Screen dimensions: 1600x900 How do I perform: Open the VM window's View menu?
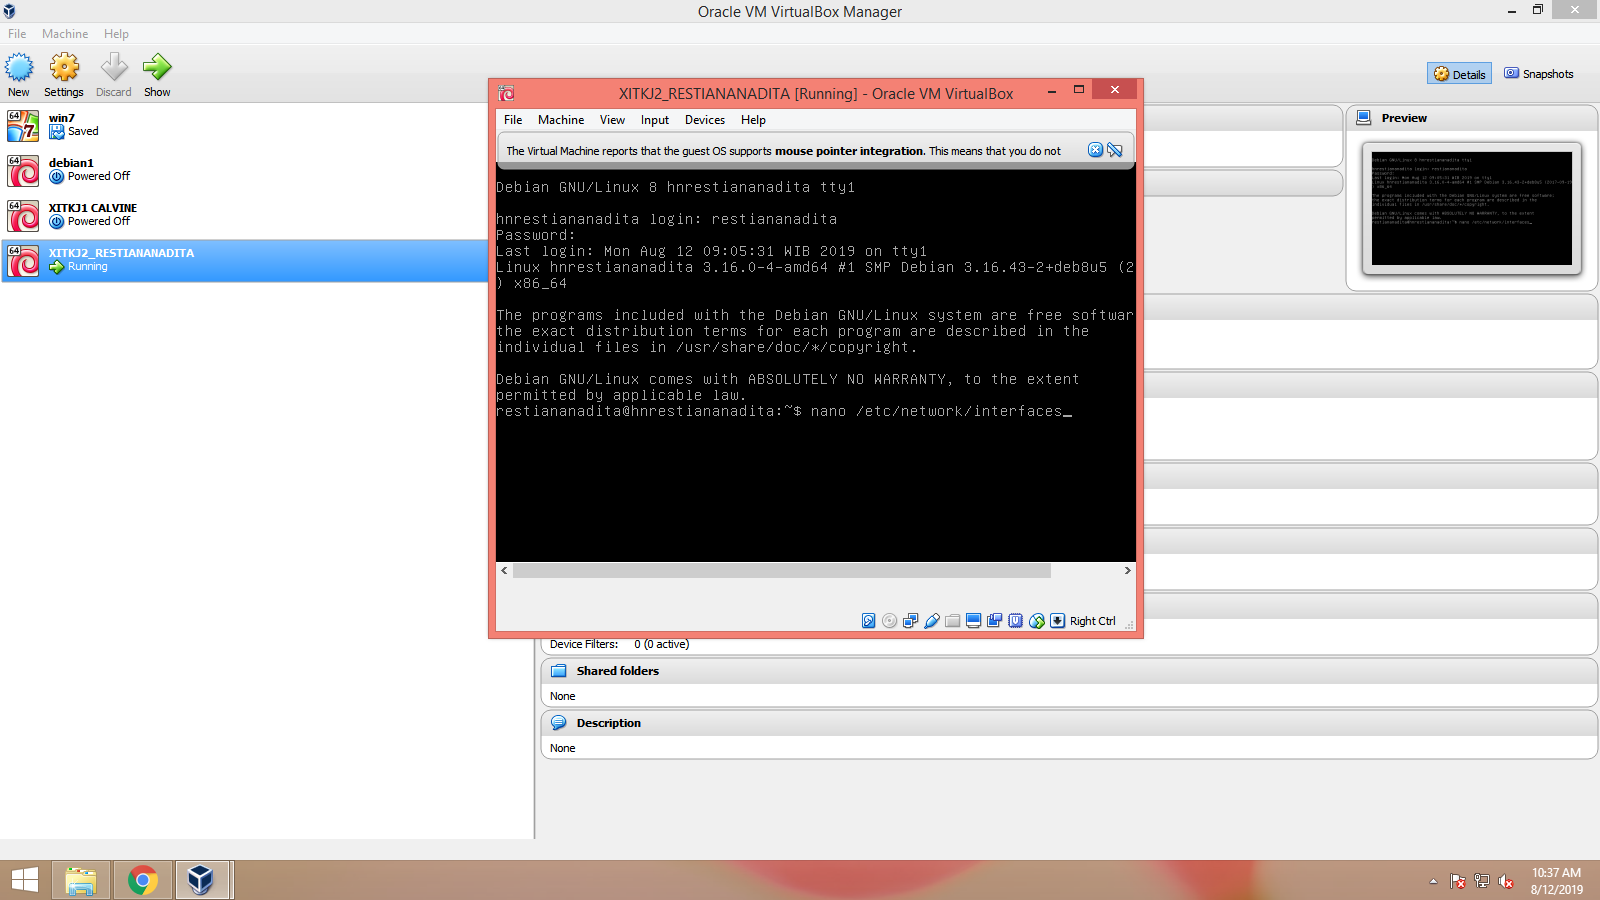pyautogui.click(x=612, y=120)
